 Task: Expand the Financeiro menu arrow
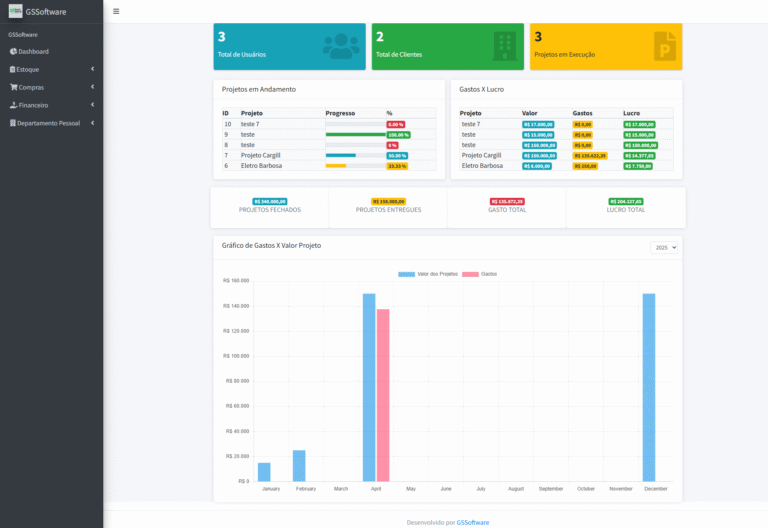92,105
